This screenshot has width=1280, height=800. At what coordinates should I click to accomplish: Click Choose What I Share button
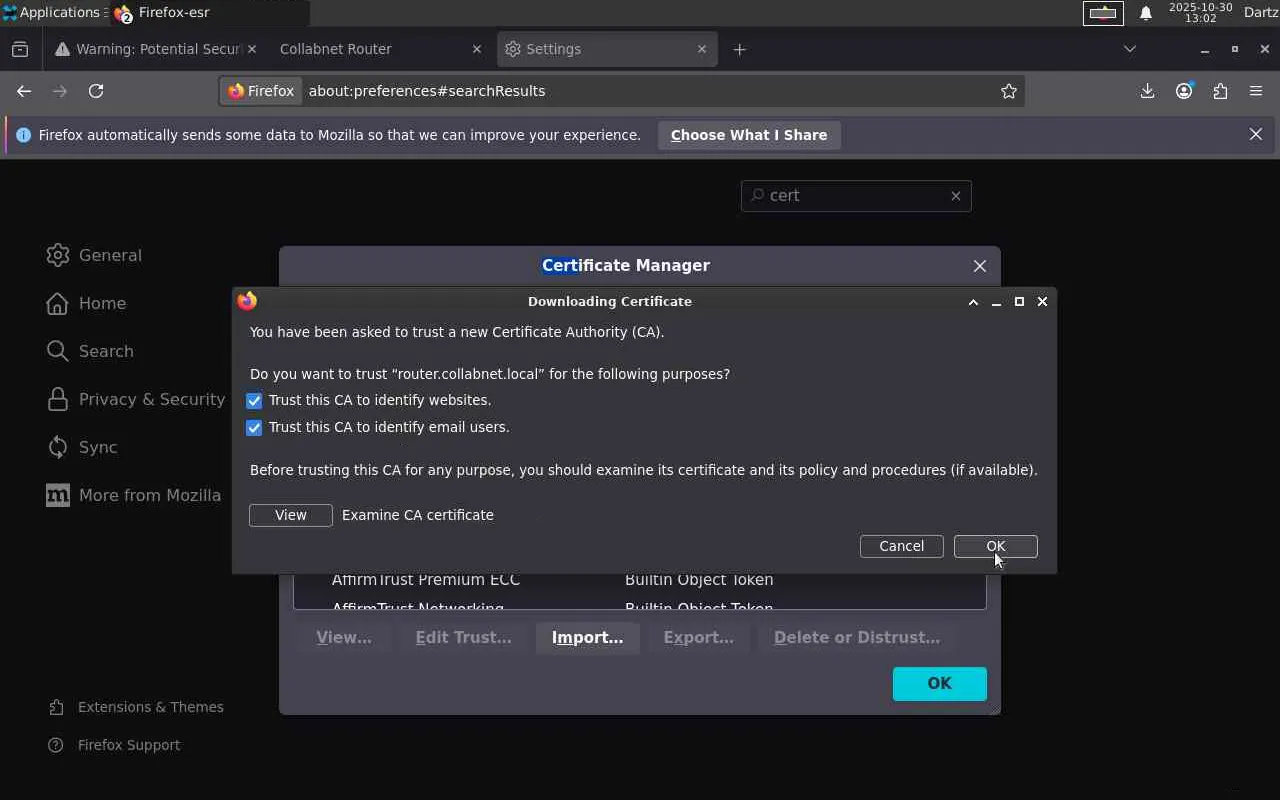click(x=749, y=135)
